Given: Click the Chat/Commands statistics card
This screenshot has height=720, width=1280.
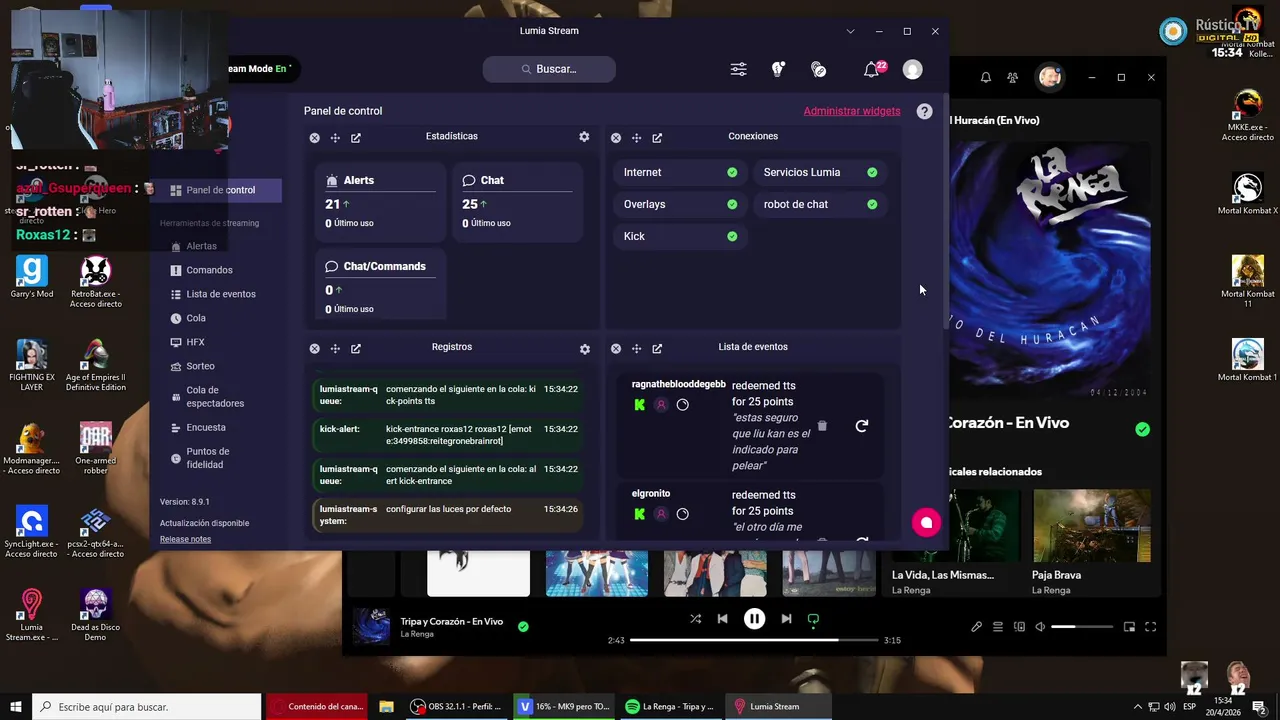Looking at the screenshot, I should pos(380,286).
